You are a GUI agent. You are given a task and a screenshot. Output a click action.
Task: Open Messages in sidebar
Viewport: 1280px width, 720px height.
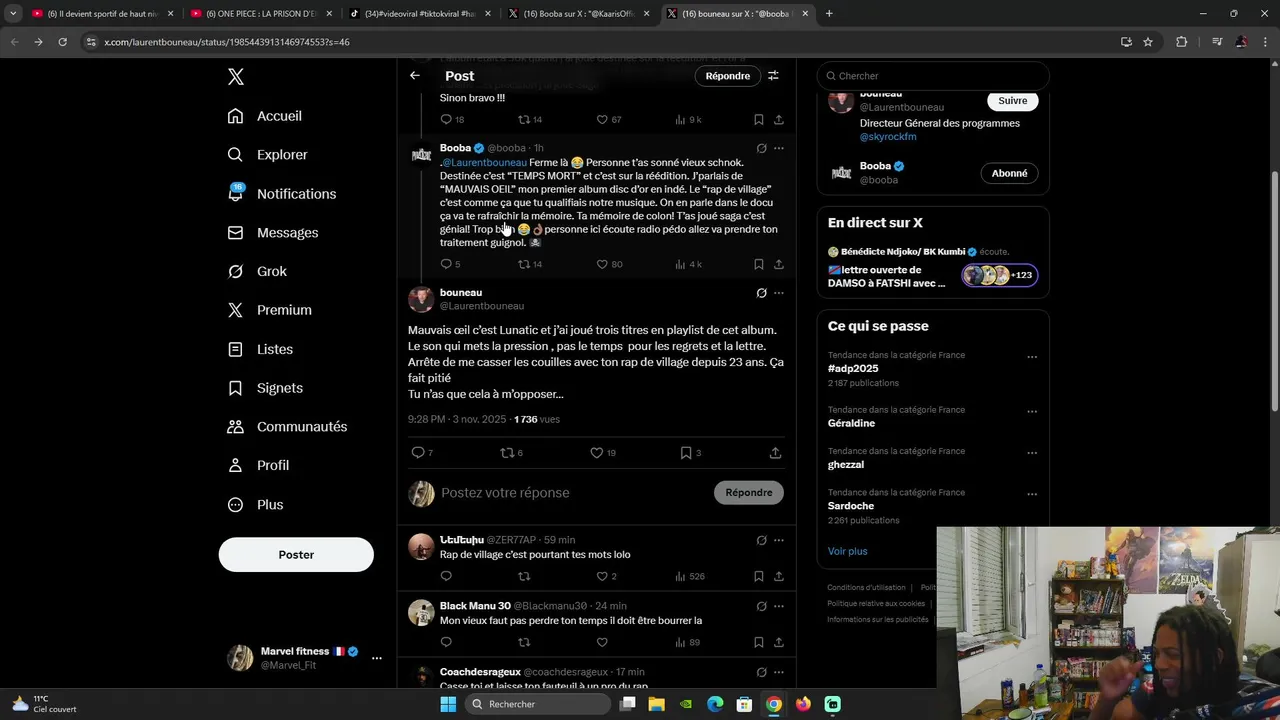(x=273, y=233)
